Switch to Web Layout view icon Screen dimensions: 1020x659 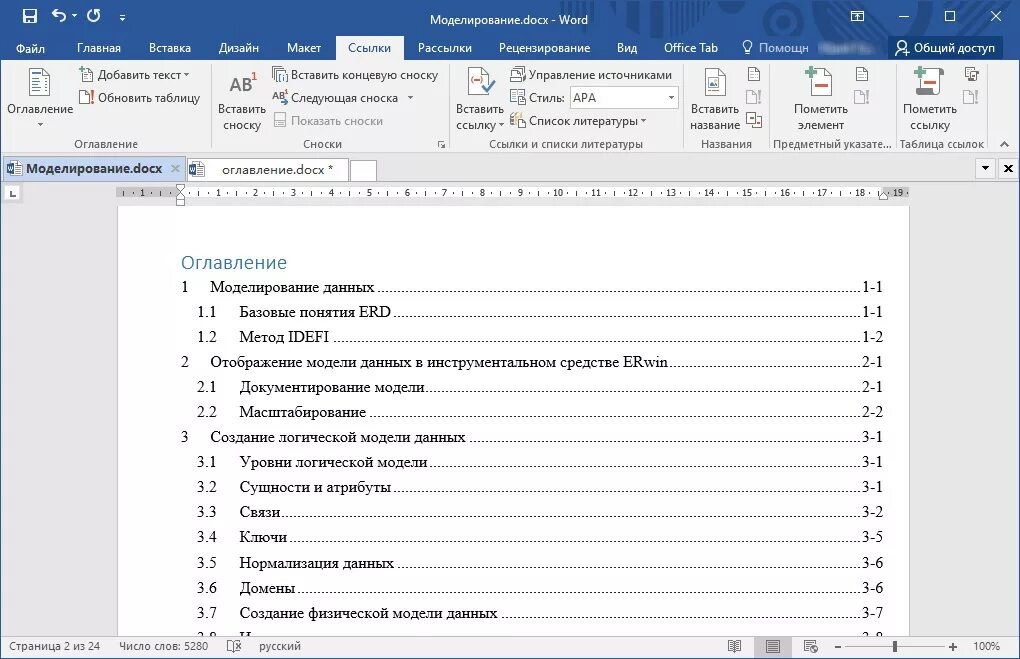click(x=811, y=647)
